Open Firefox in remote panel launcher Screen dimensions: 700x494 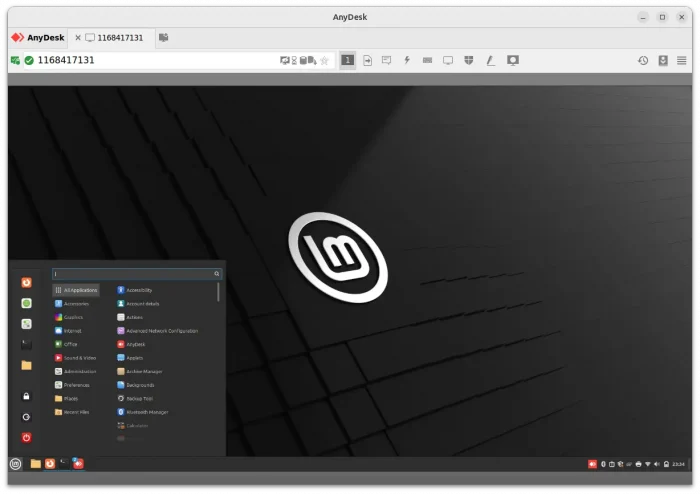coord(50,464)
